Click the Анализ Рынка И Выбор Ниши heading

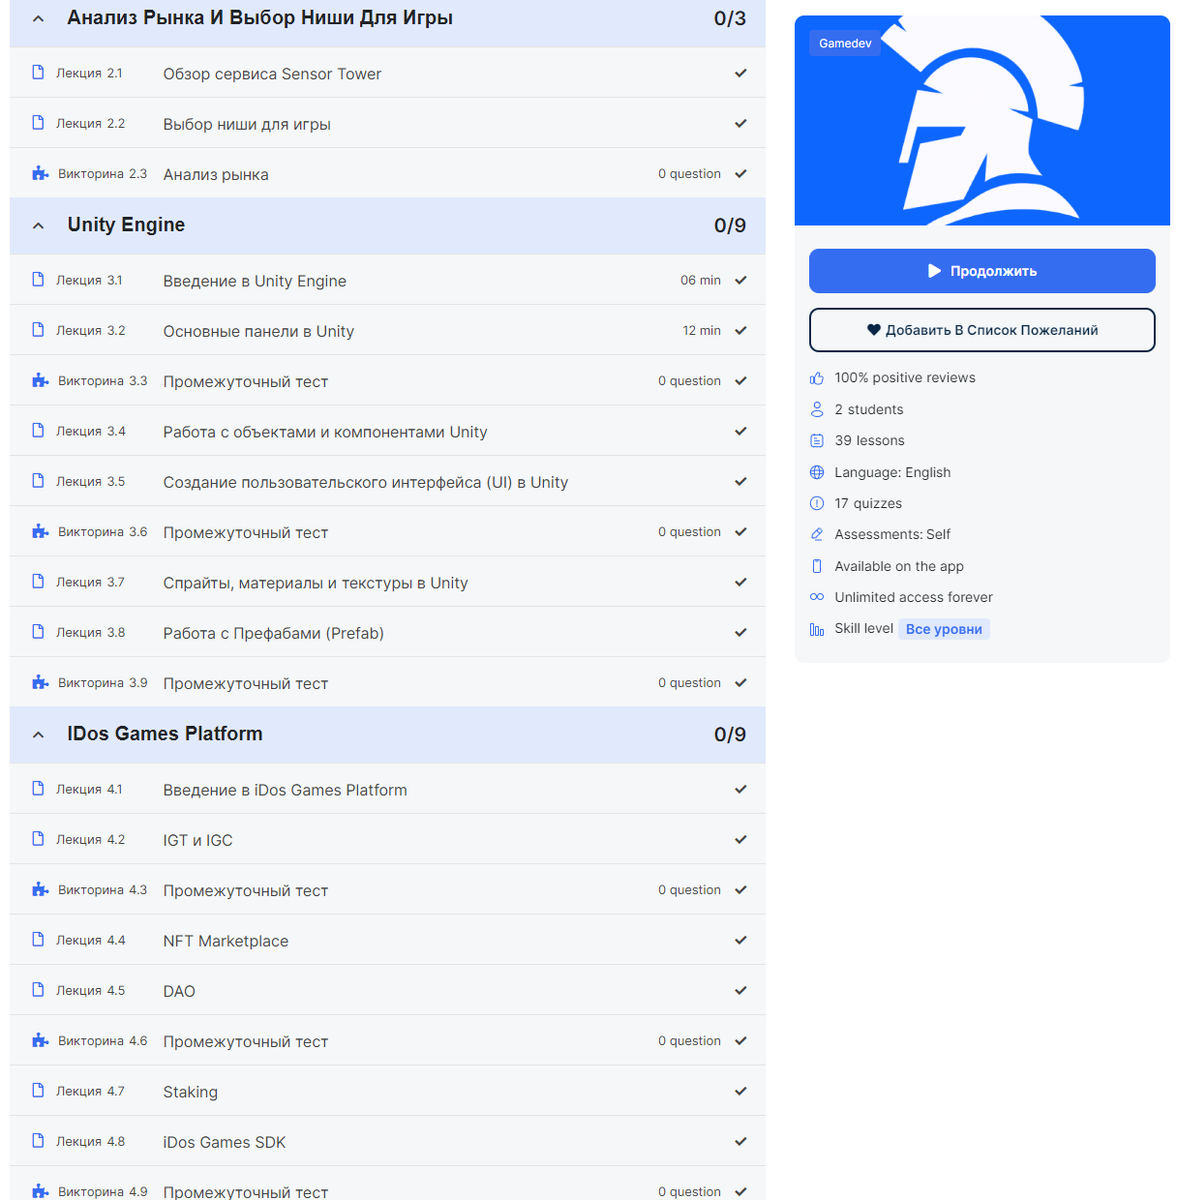click(x=260, y=18)
